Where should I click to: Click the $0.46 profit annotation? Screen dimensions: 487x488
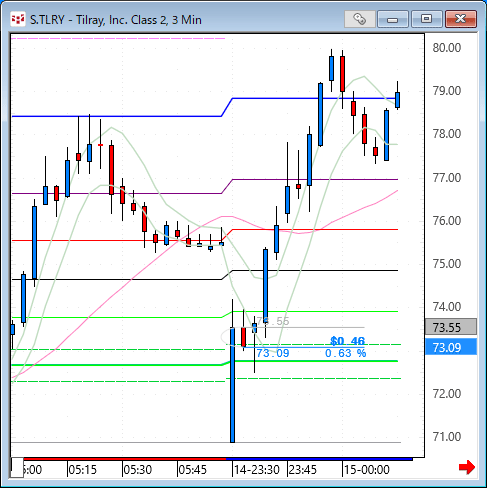(x=348, y=341)
